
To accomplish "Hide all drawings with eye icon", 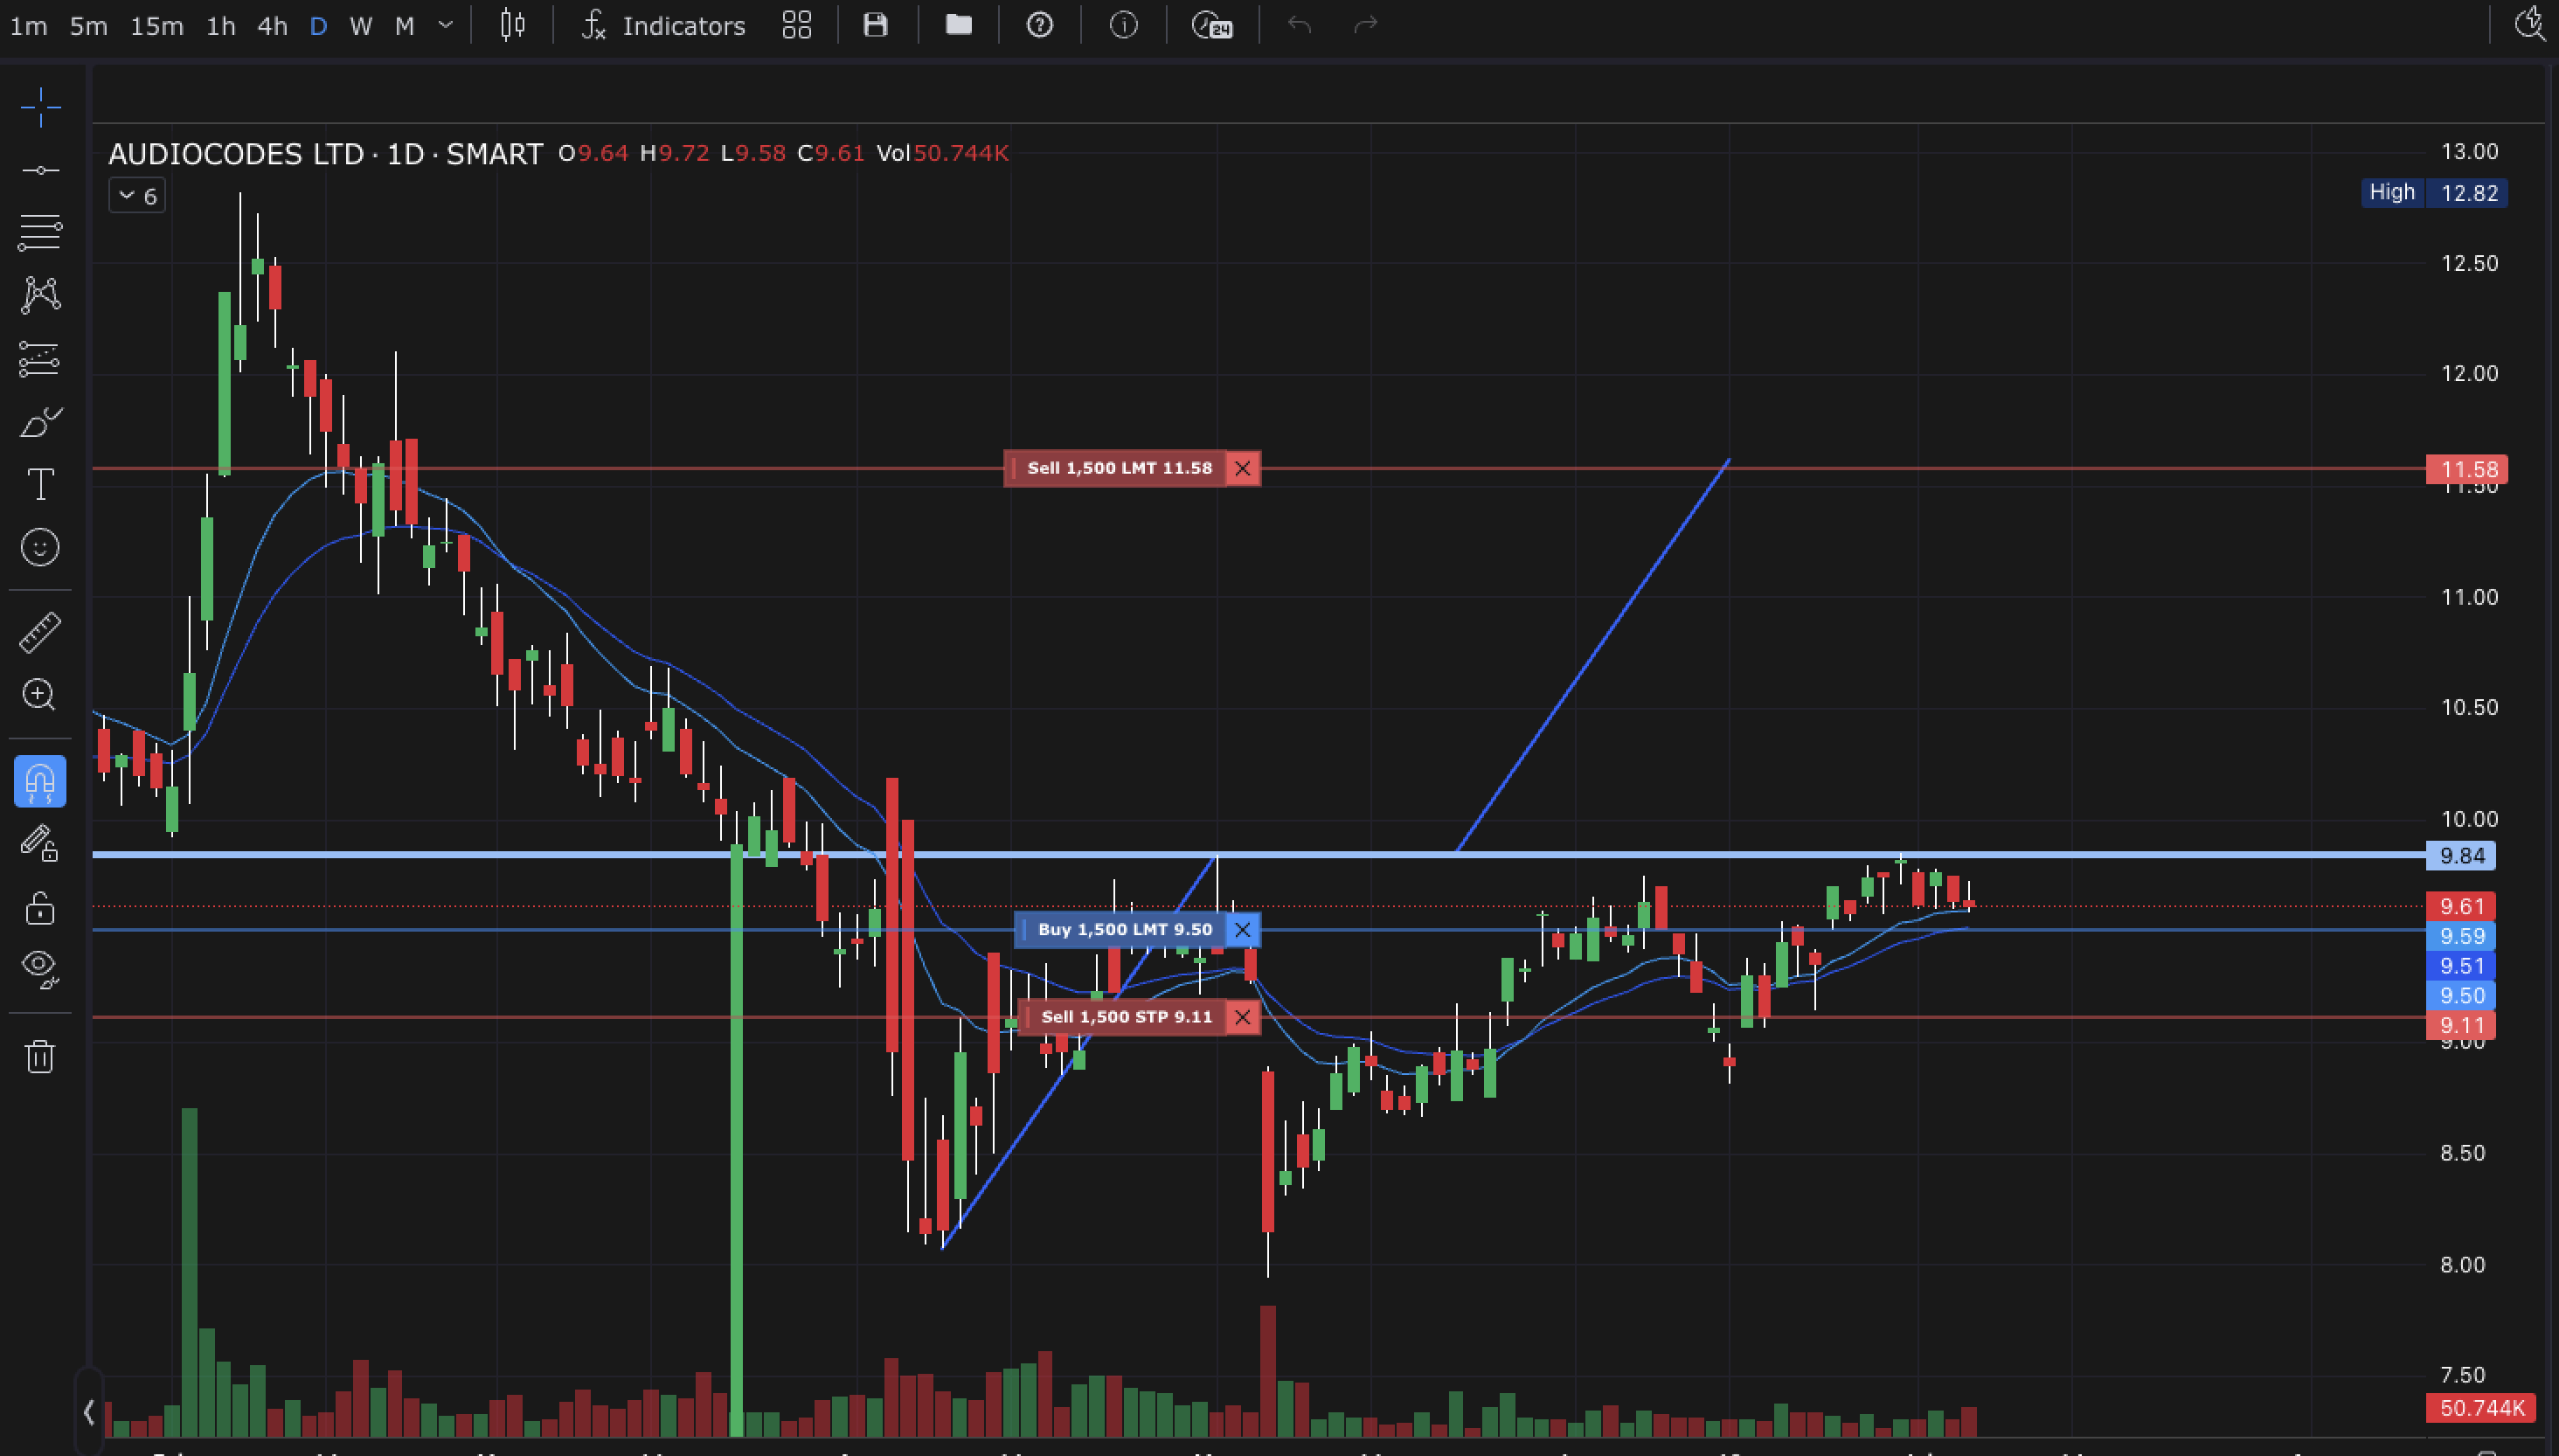I will pos(40,966).
